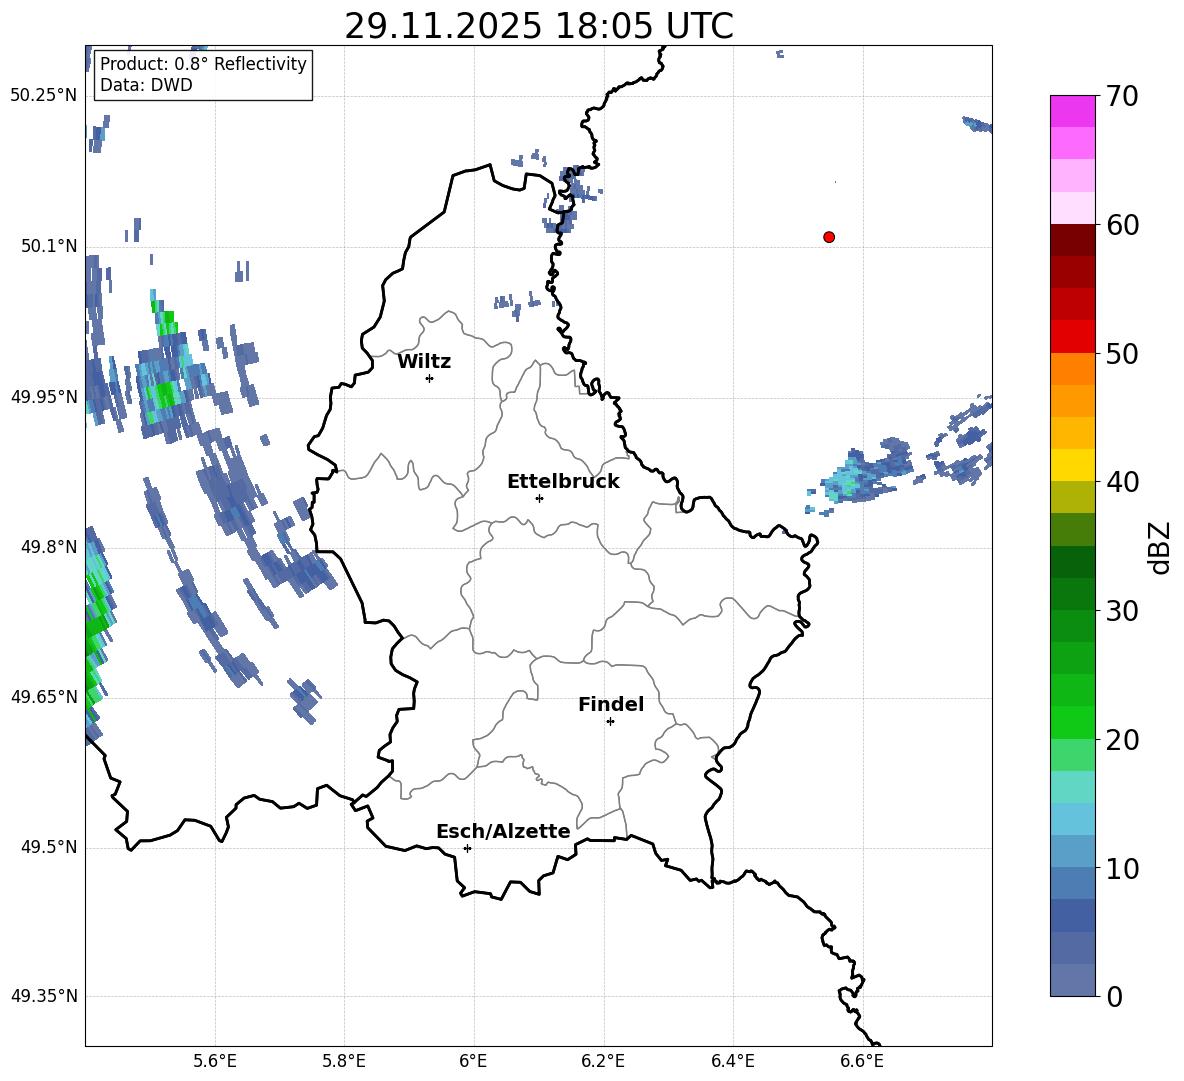
Task: Click the 60 value on the colorbar
Action: [1122, 225]
